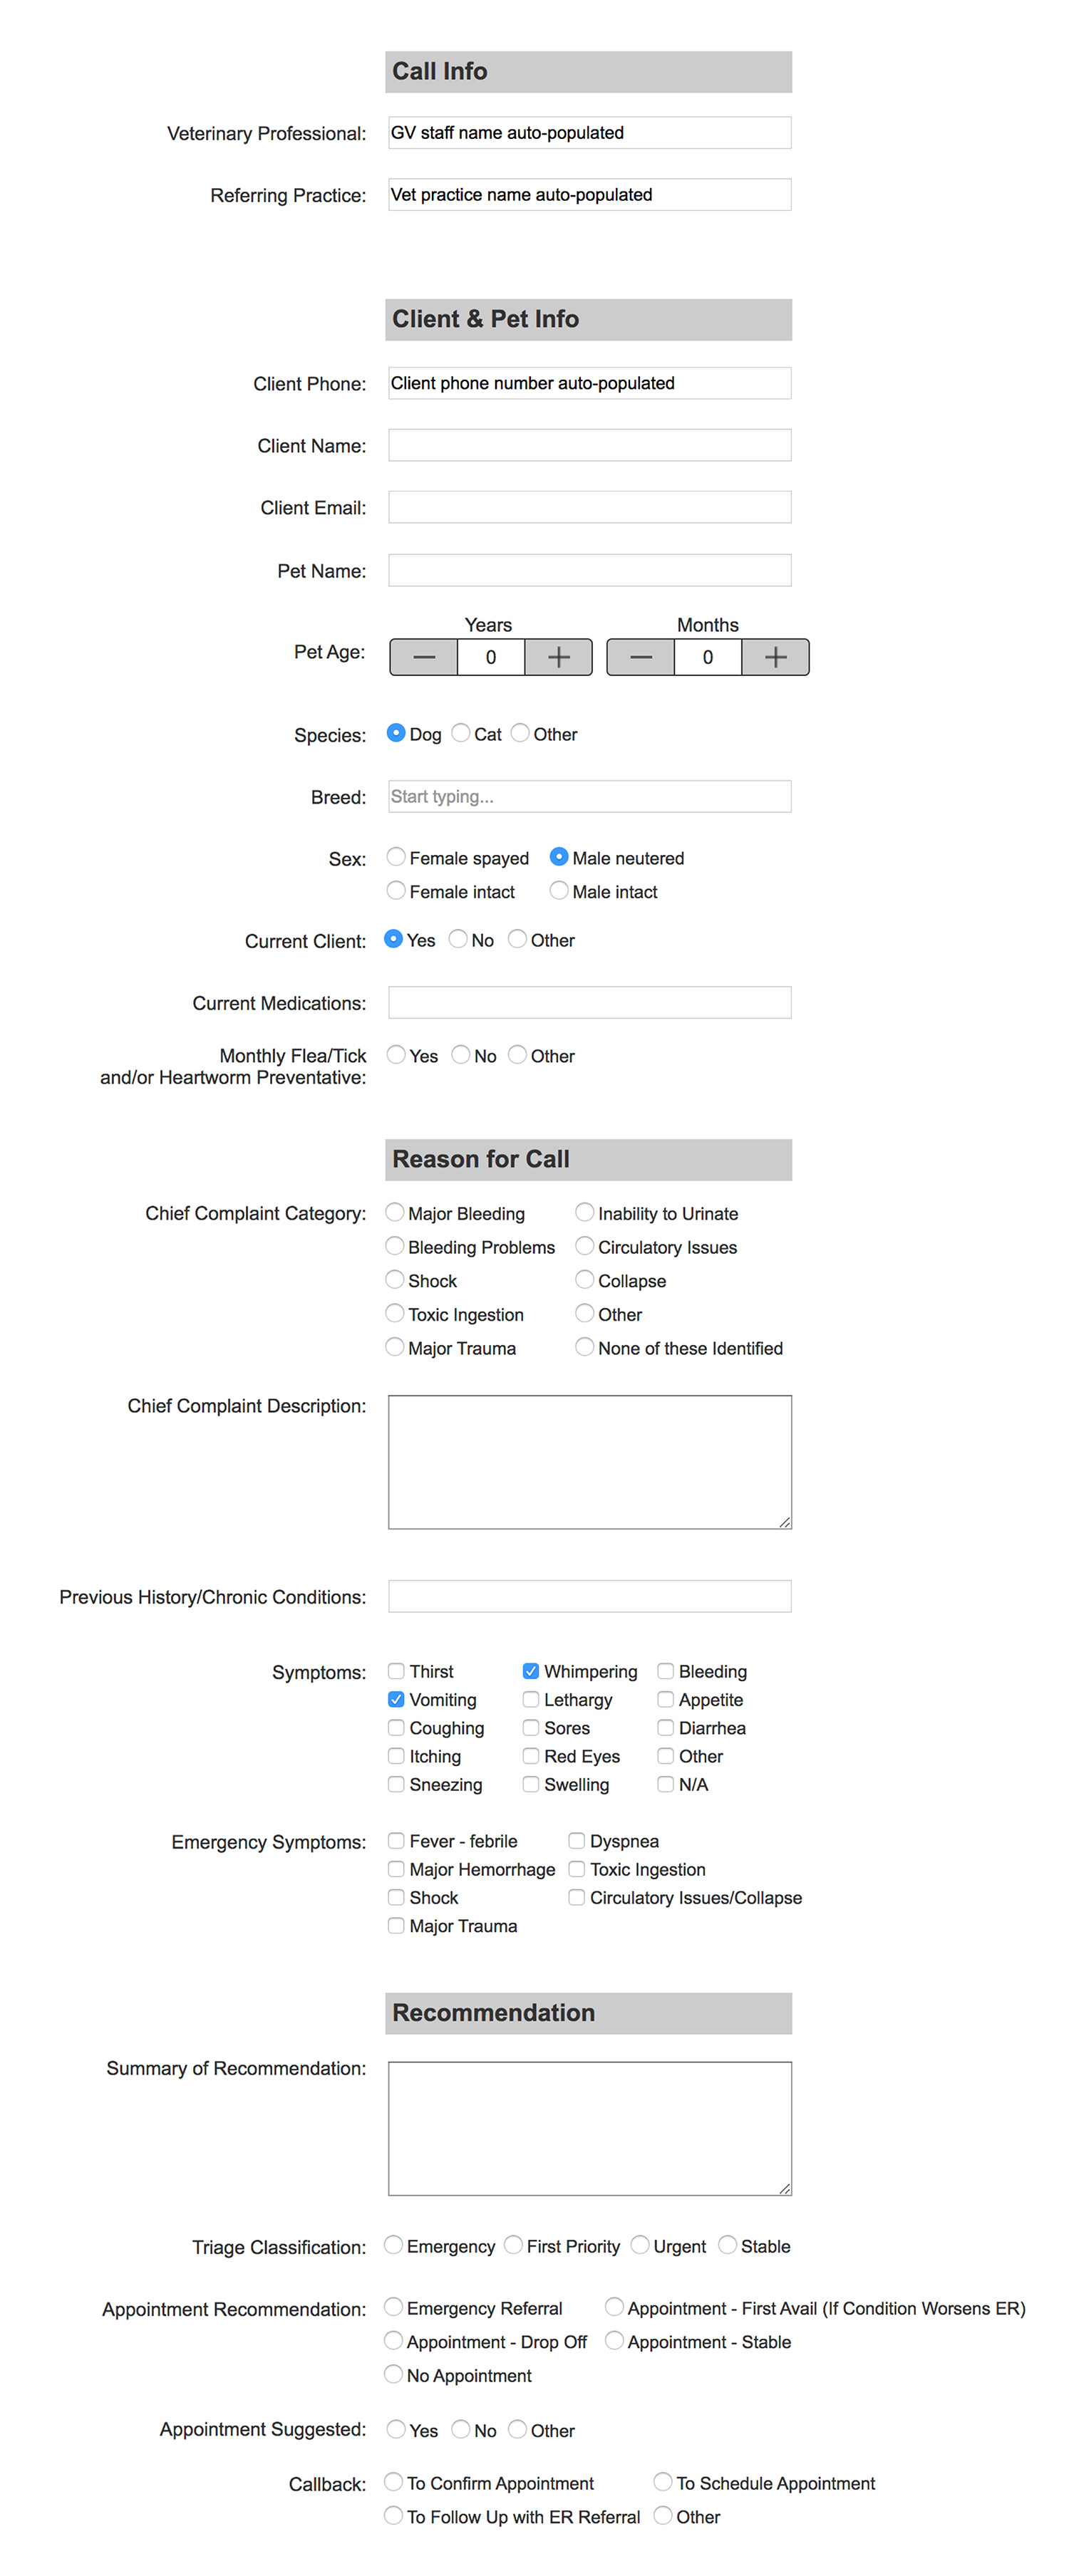Select Circulatory Issues complaint category
The image size is (1069, 2576).
(x=585, y=1246)
